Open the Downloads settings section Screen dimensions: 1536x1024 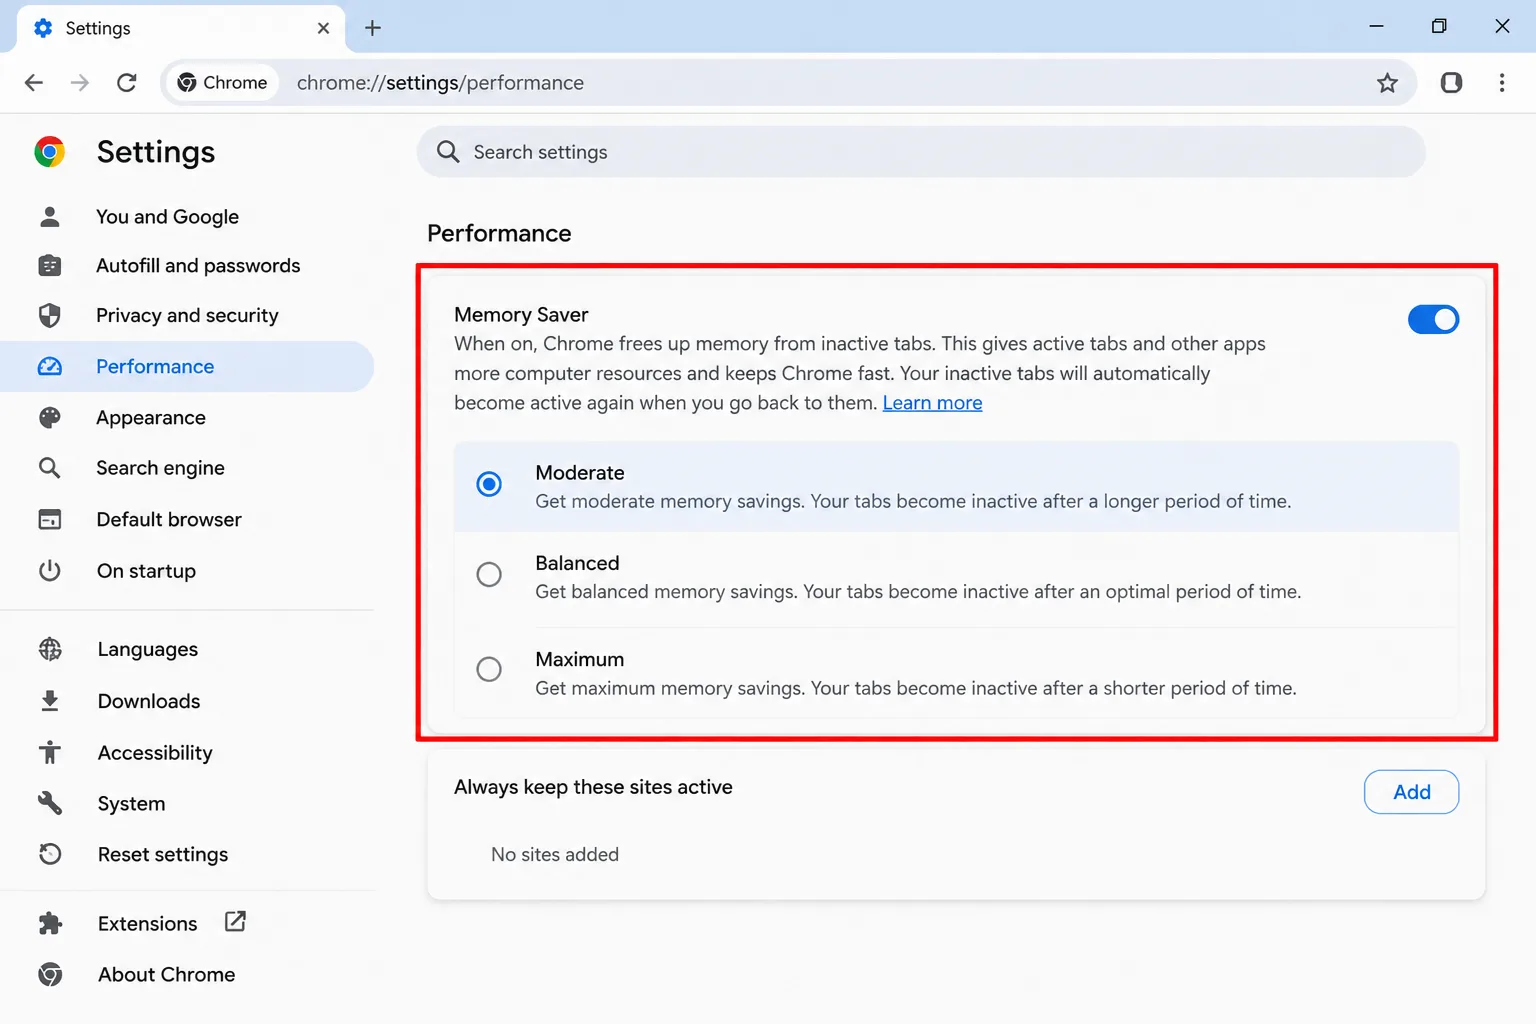point(187,701)
